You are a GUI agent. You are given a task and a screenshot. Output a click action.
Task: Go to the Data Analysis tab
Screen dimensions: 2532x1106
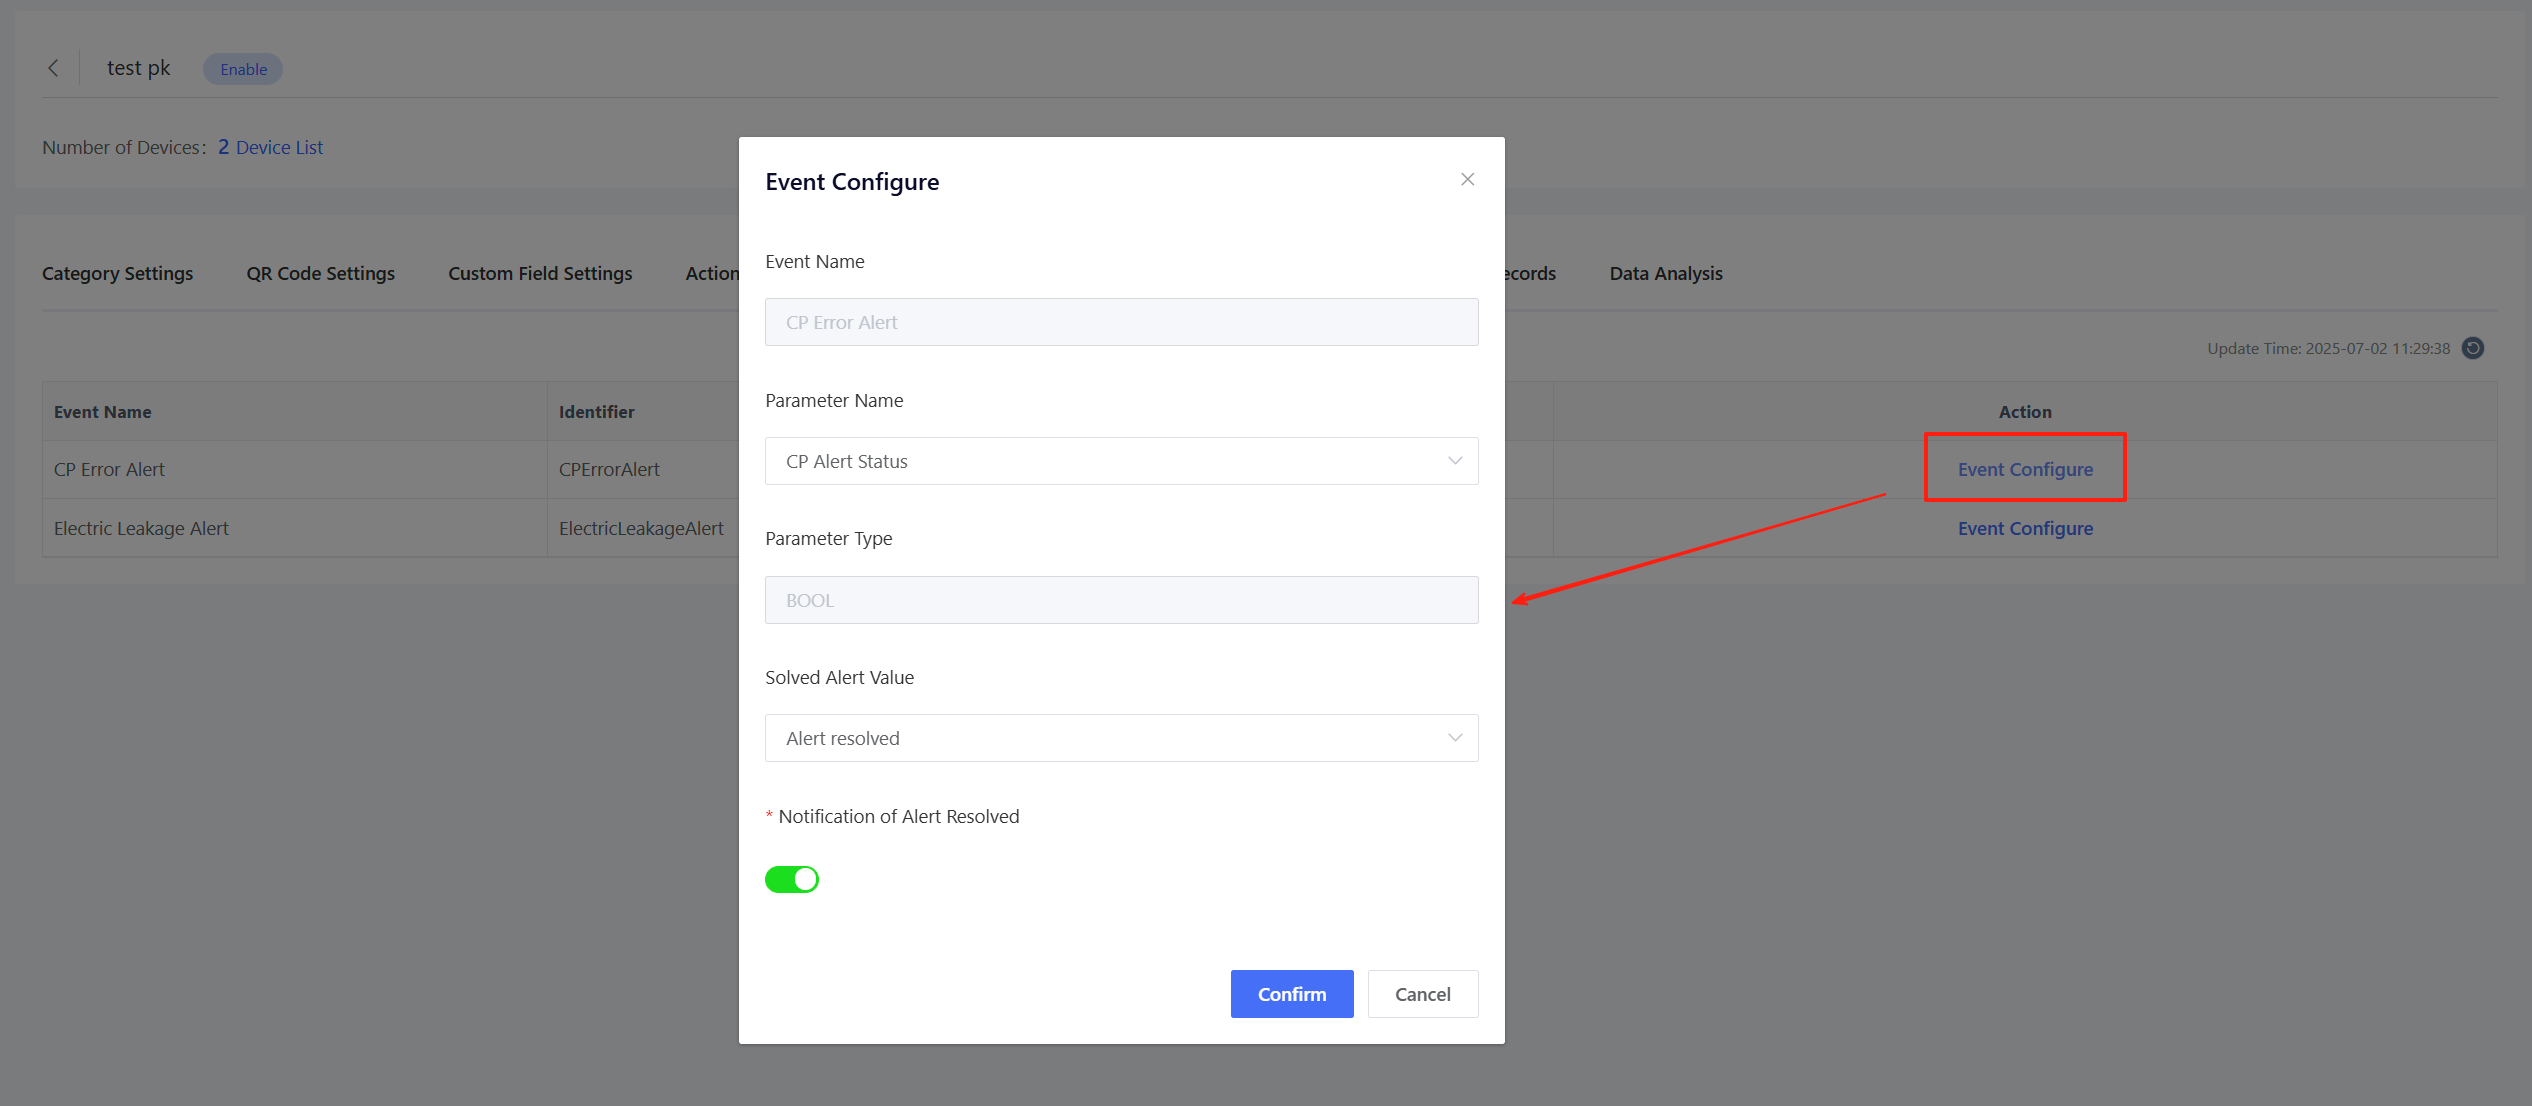coord(1665,273)
